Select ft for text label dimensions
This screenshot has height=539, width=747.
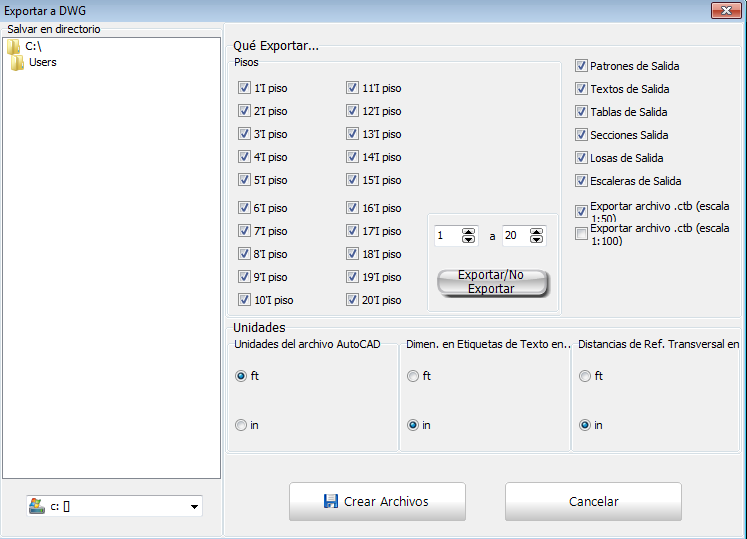point(413,376)
